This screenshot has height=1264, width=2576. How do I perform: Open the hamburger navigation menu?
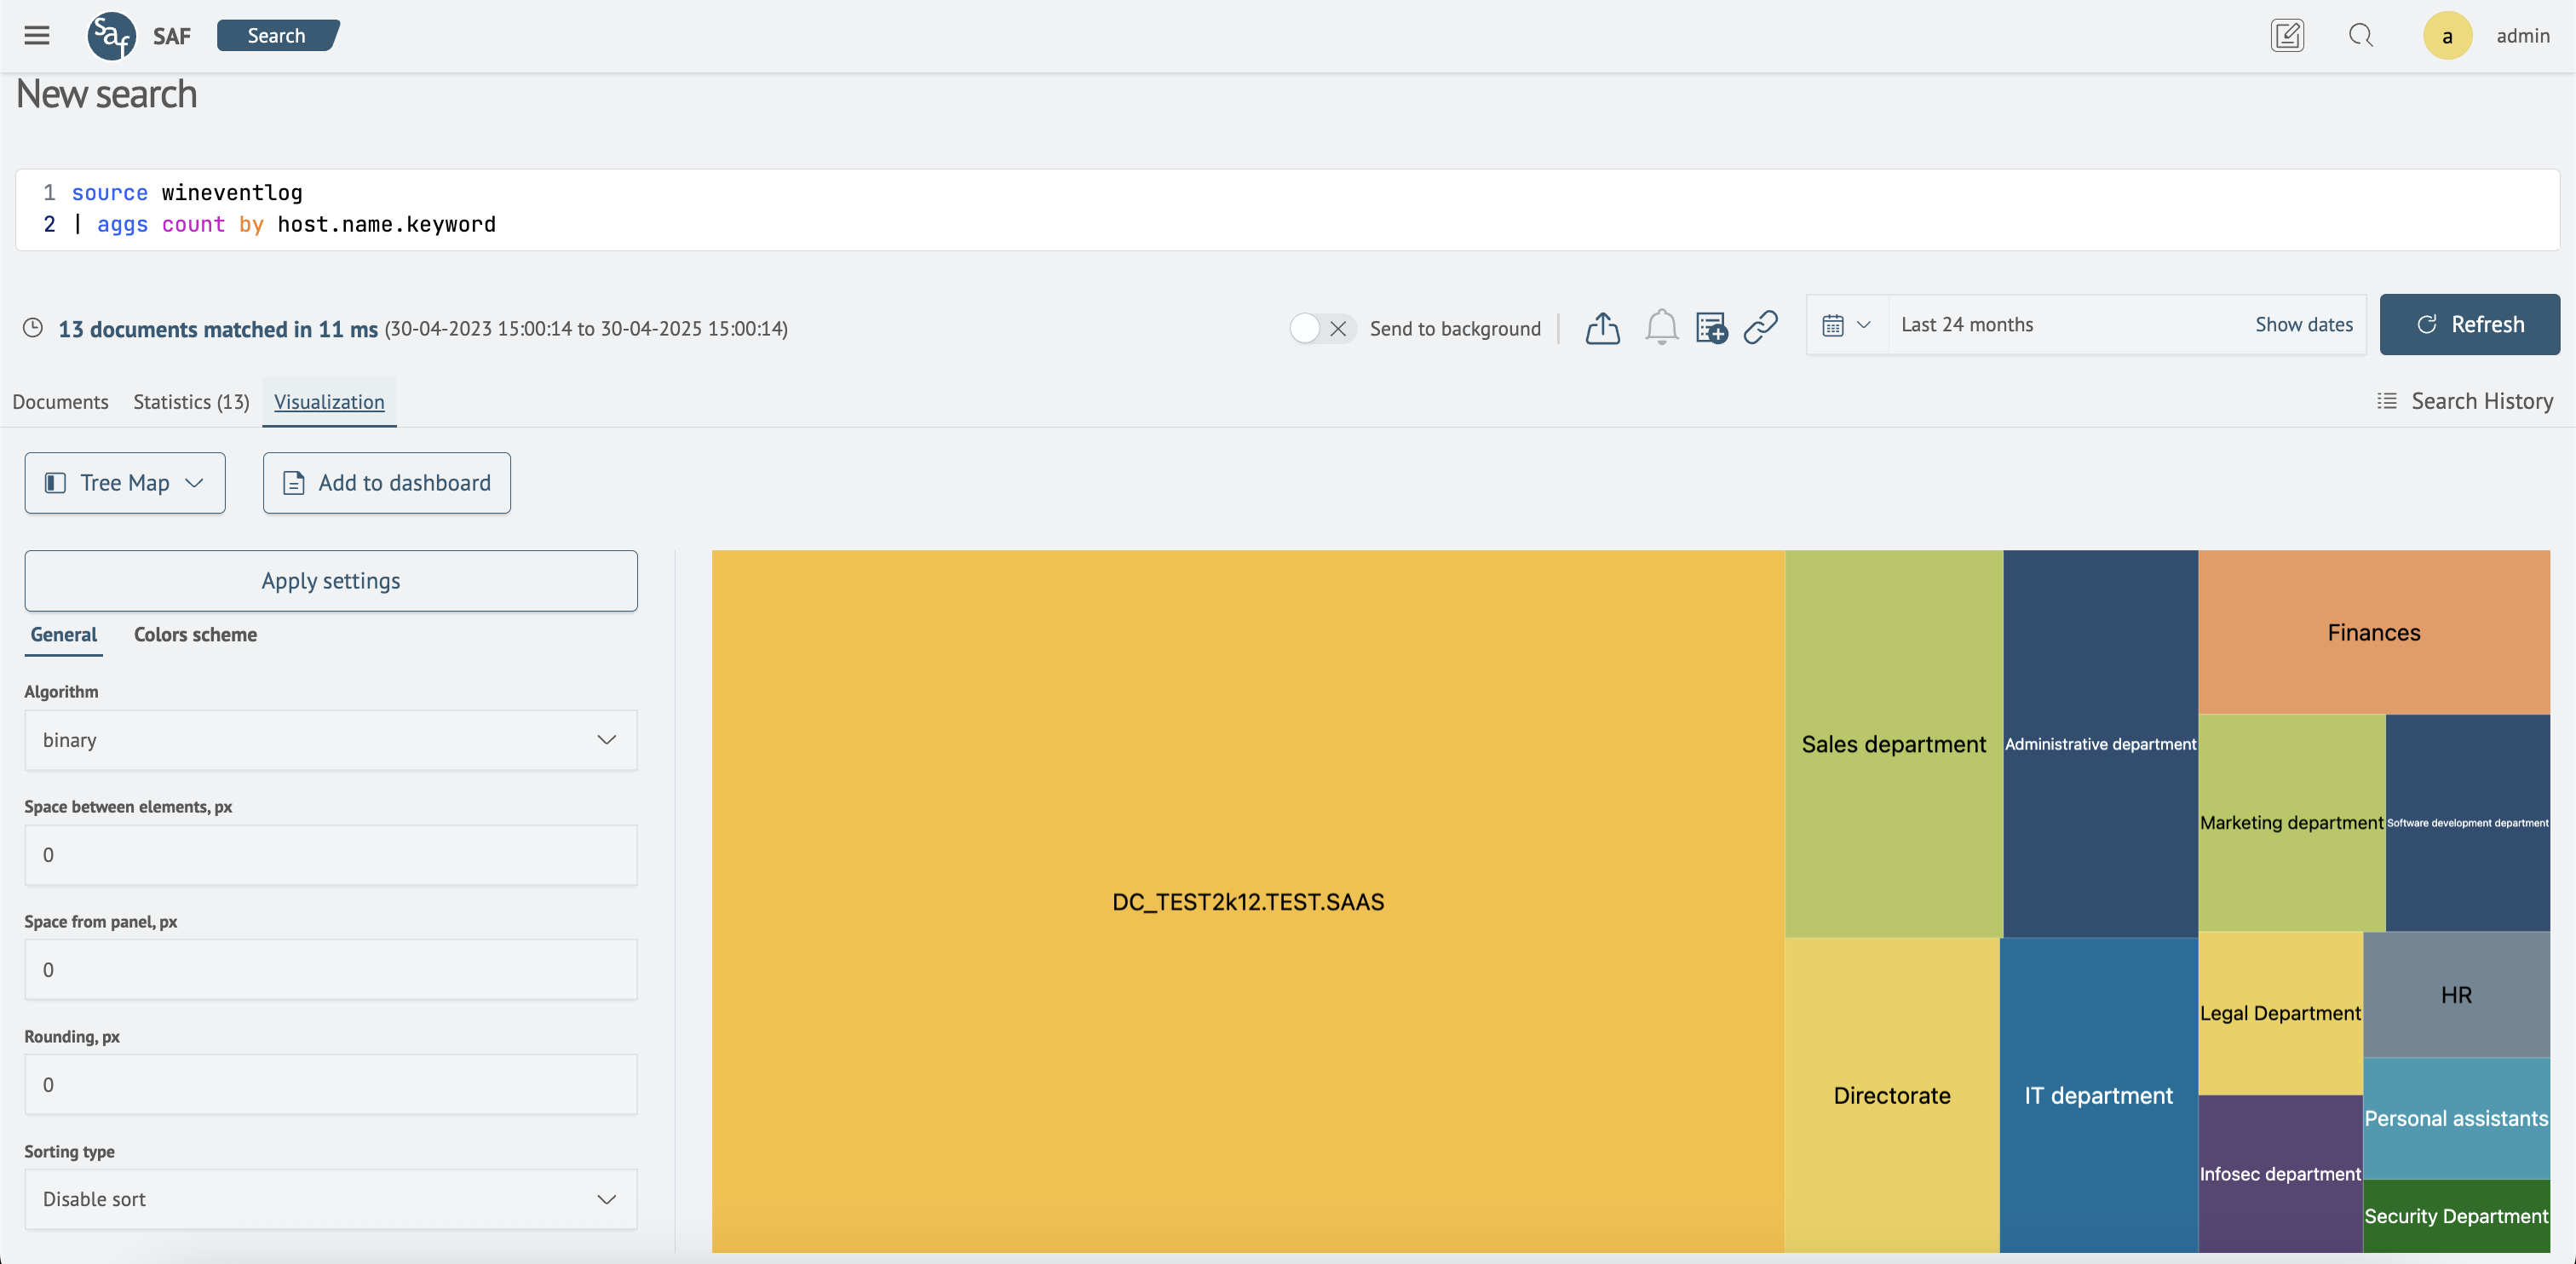click(x=37, y=36)
